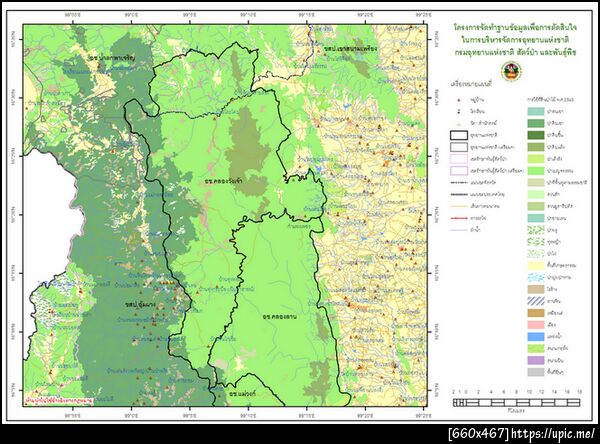This screenshot has width=600, height=444.
Task: Click the light blue stream line symbol in legend
Action: (x=459, y=230)
